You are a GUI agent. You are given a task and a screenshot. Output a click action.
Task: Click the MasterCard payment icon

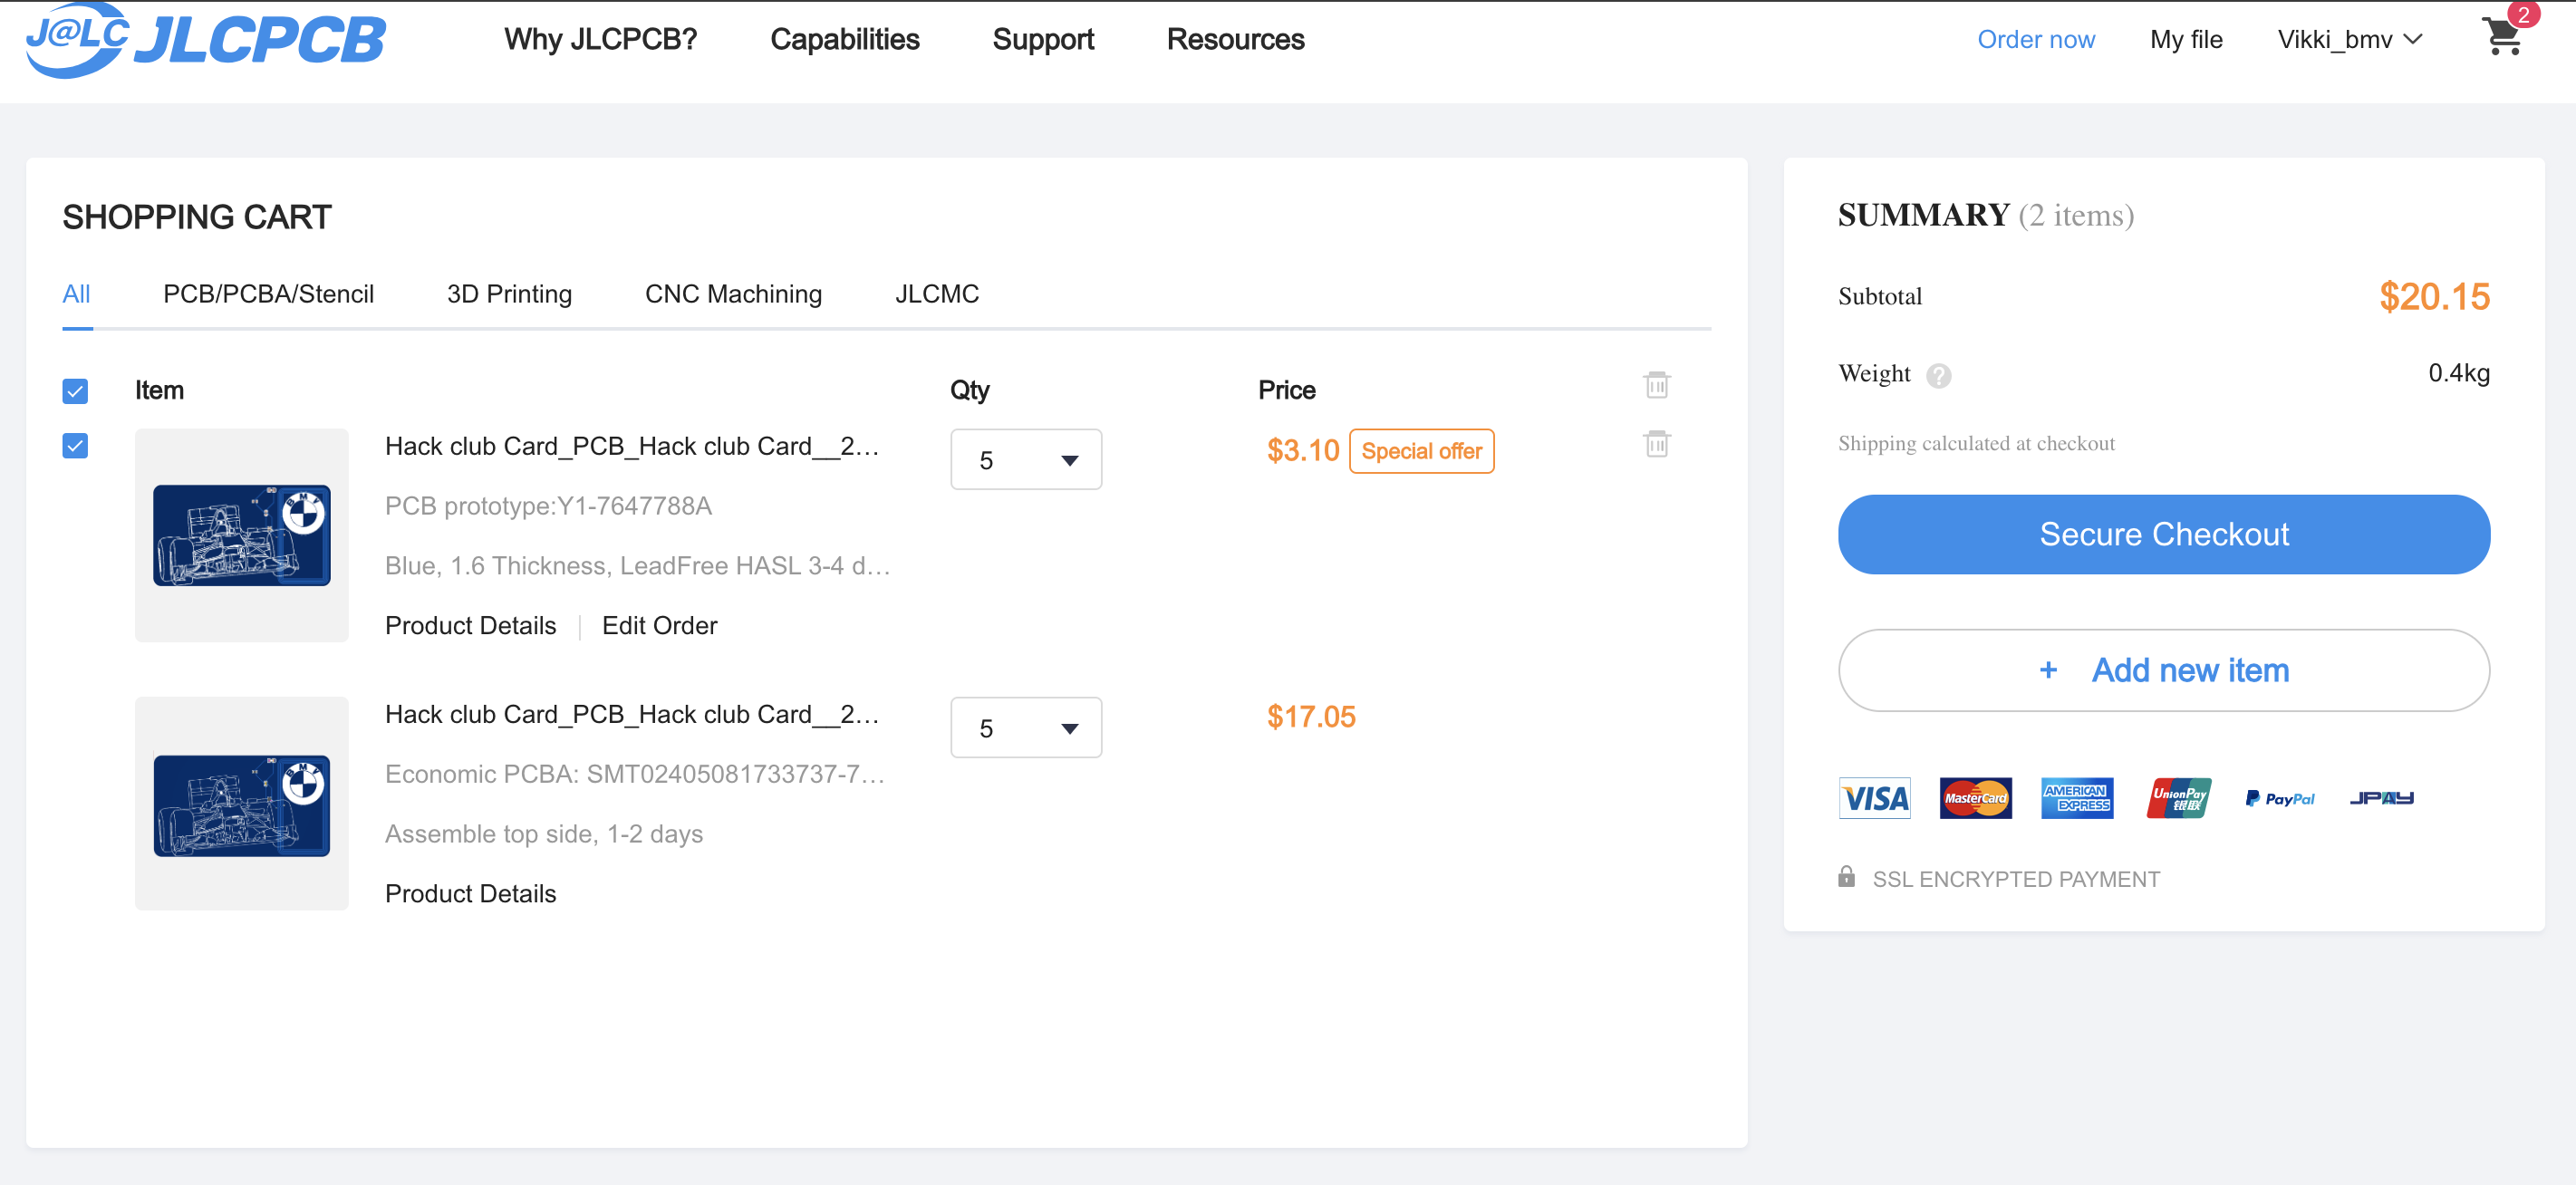[x=1975, y=798]
